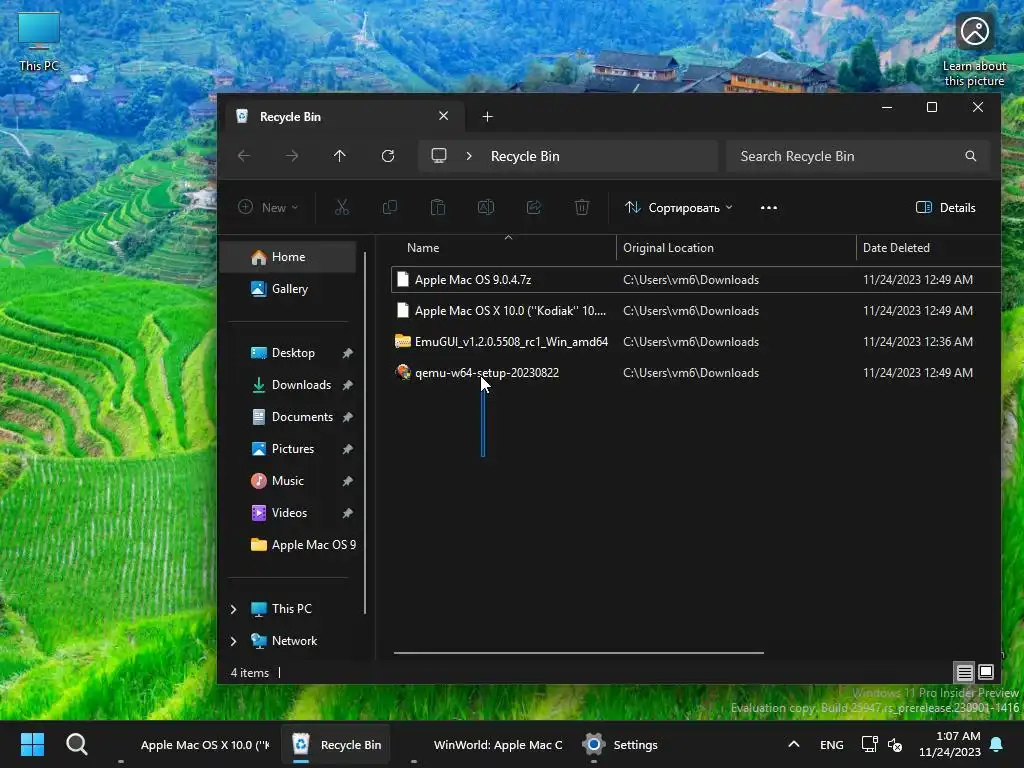The height and width of the screenshot is (768, 1024).
Task: Open This PC desktop icon
Action: click(x=39, y=40)
